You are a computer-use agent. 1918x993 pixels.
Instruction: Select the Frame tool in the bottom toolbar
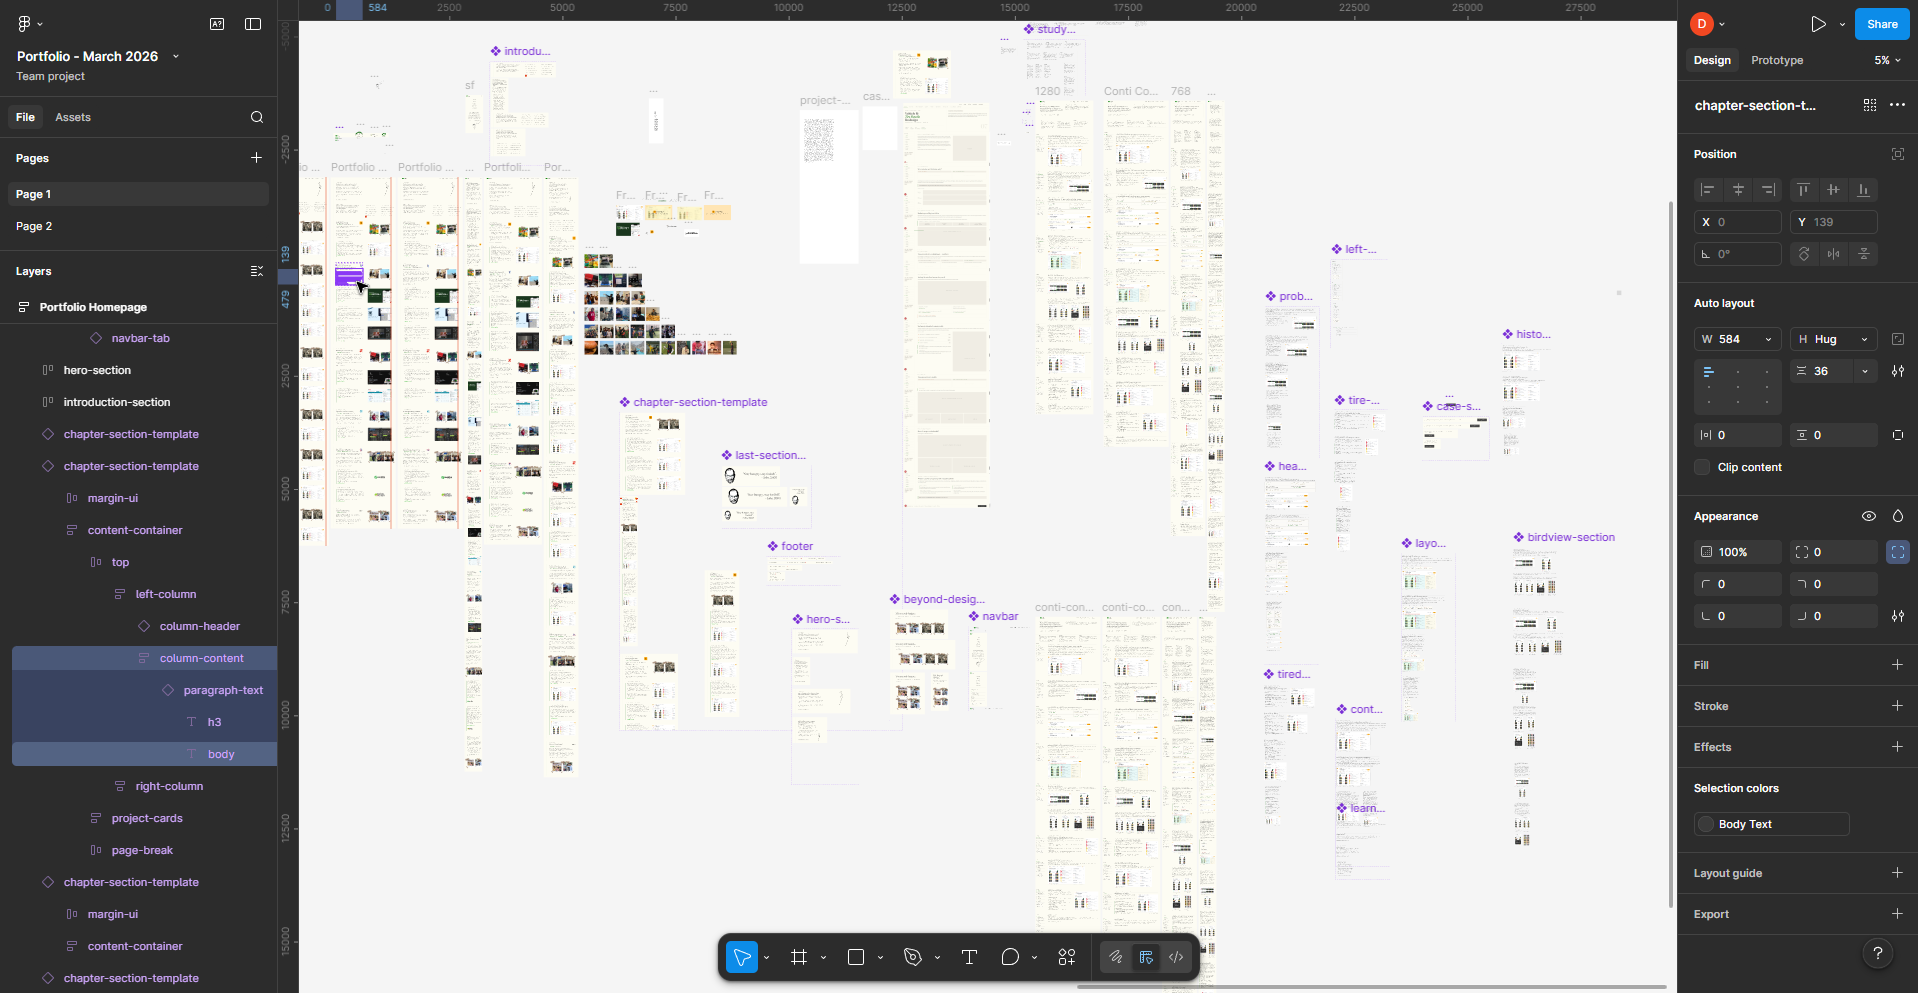pyautogui.click(x=799, y=957)
